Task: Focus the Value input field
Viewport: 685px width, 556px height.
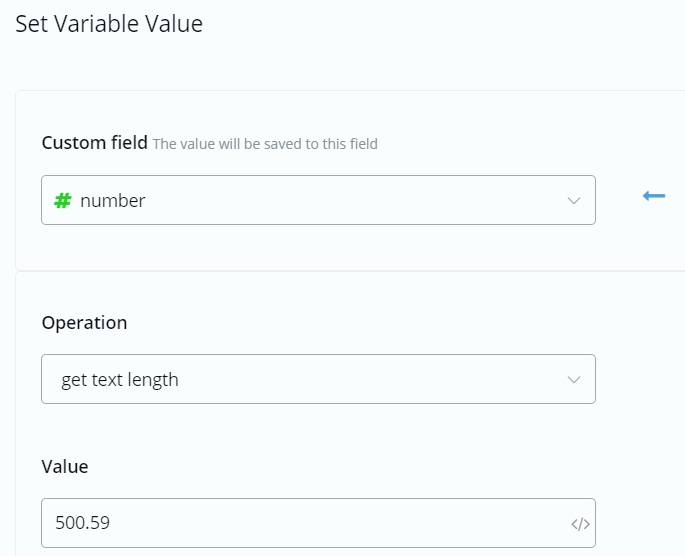Action: tap(300, 523)
